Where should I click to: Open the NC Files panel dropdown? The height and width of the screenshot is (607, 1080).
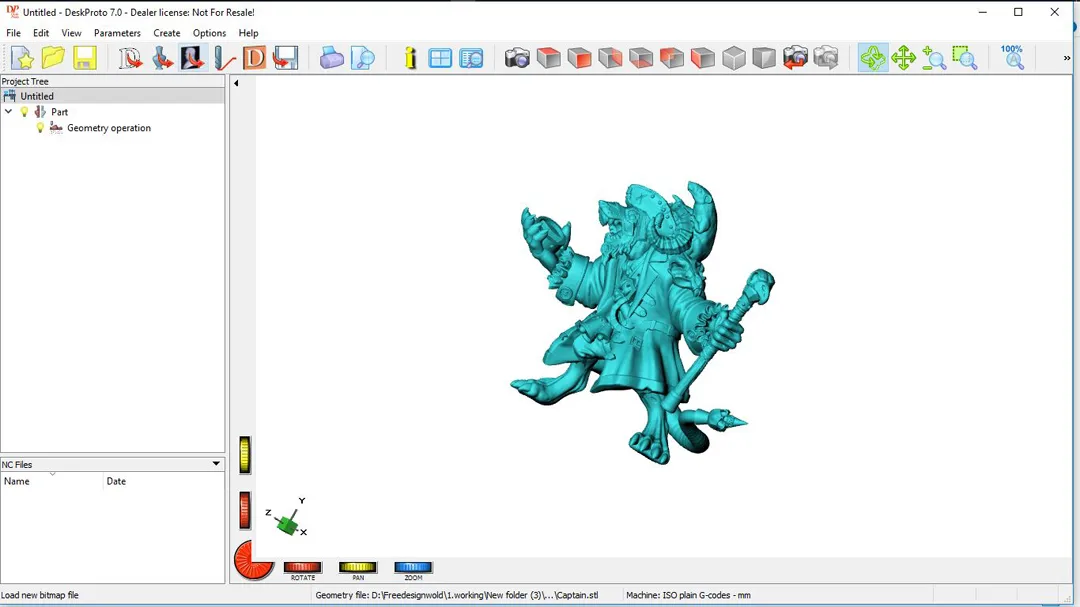216,464
